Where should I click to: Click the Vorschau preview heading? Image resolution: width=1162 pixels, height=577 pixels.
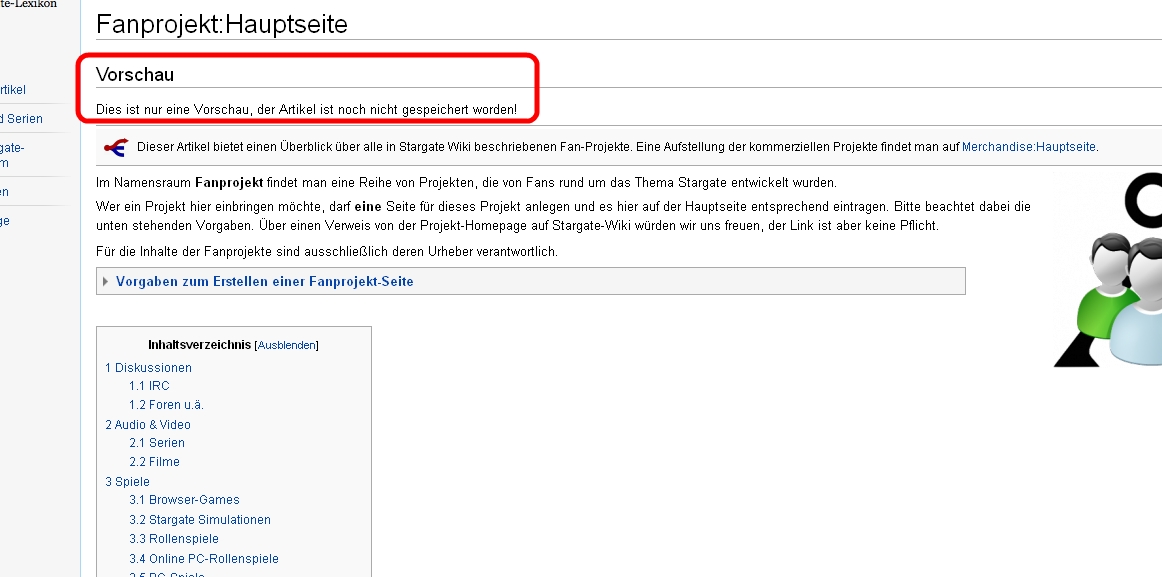tap(135, 74)
